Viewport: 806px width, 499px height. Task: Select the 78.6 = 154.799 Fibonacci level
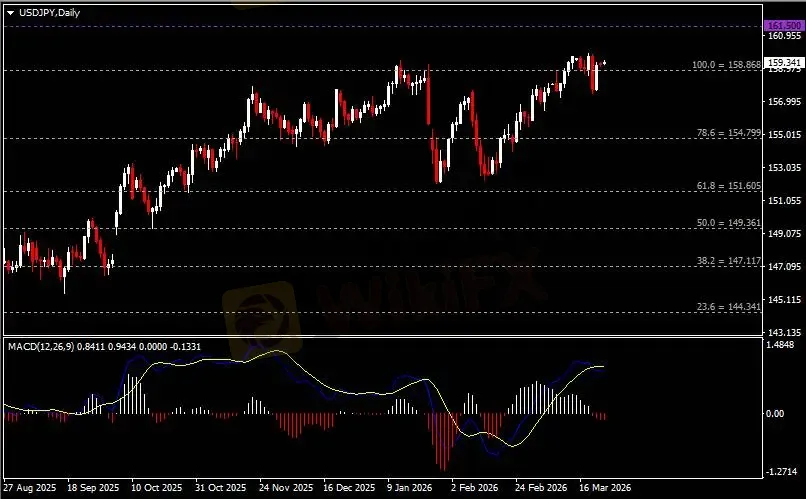728,133
